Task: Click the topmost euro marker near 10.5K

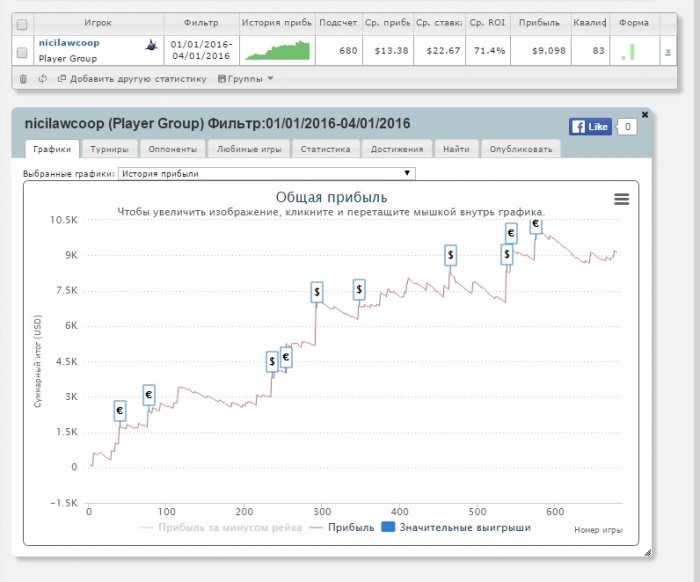Action: pyautogui.click(x=536, y=226)
